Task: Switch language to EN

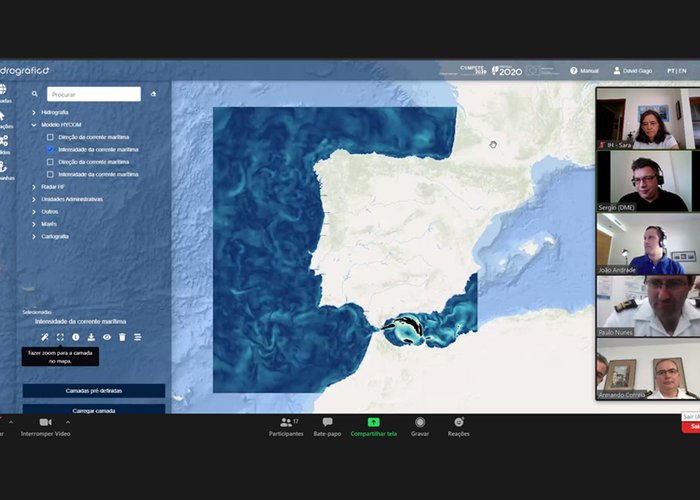Action: [x=682, y=71]
